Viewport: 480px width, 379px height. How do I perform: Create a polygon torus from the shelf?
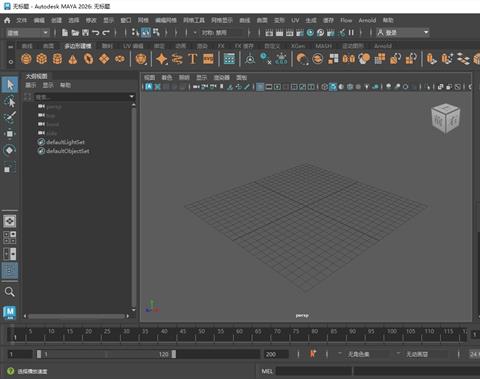88,59
